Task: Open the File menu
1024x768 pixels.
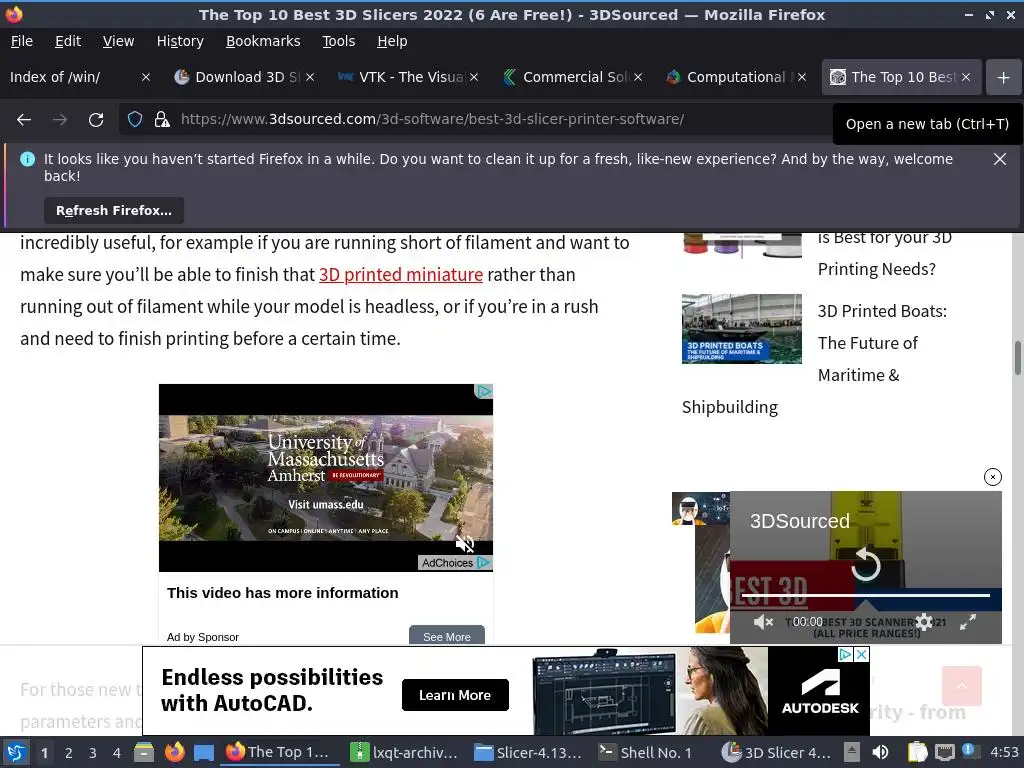Action: 22,41
